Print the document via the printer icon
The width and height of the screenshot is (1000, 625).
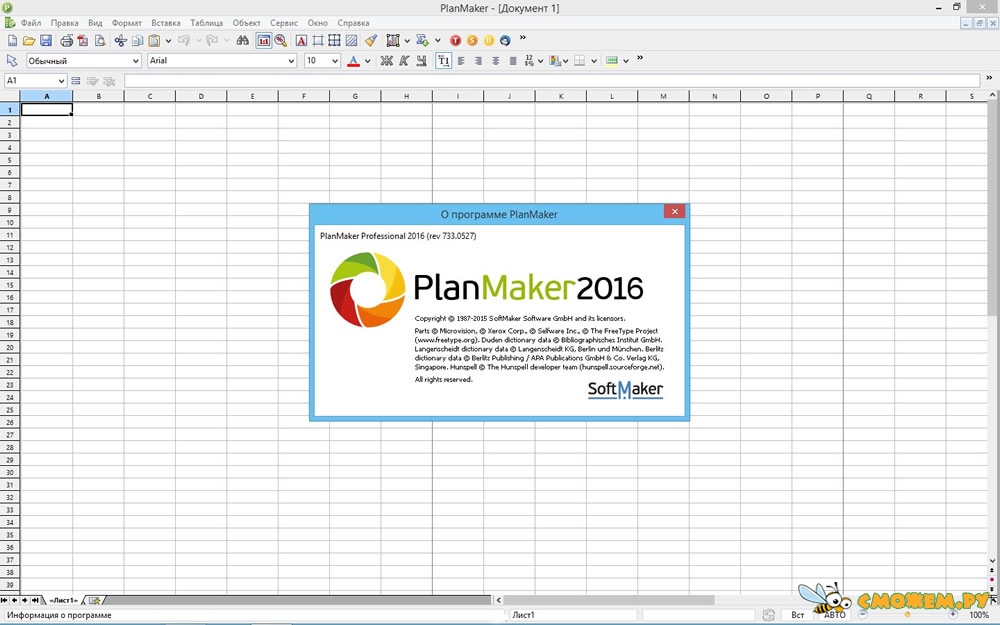(66, 40)
